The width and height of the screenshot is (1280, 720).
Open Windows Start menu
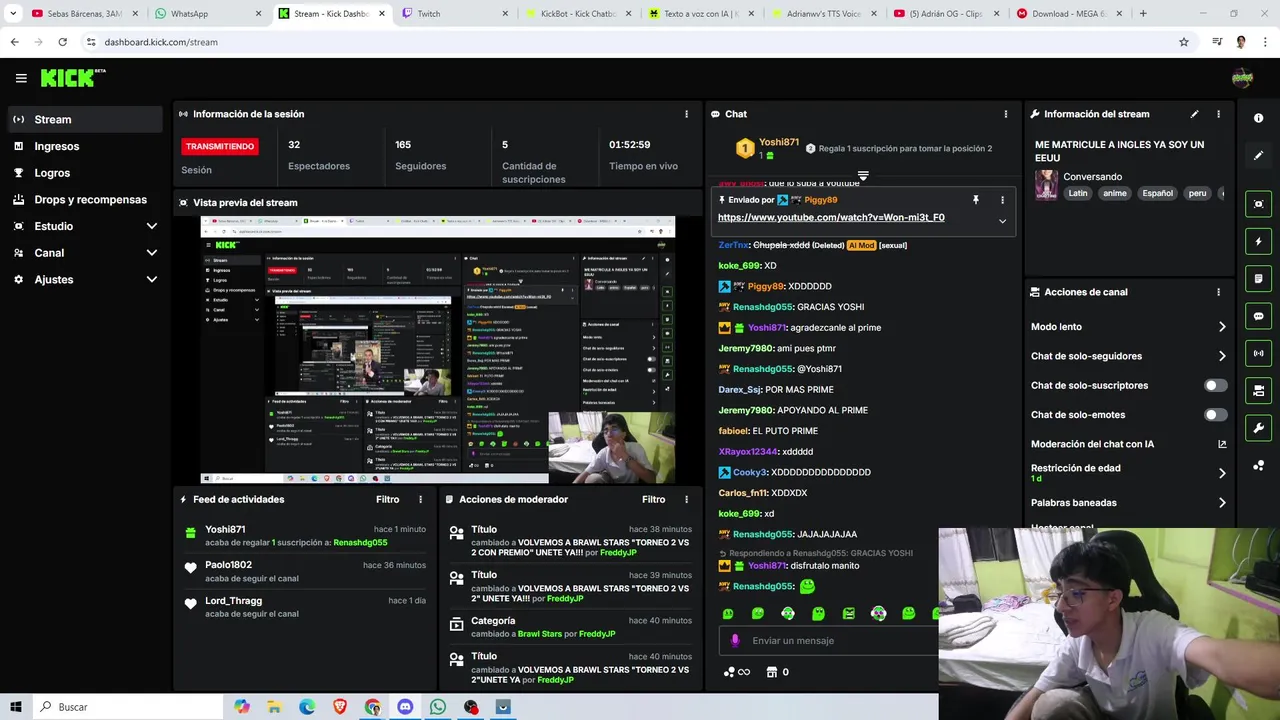tap(16, 707)
